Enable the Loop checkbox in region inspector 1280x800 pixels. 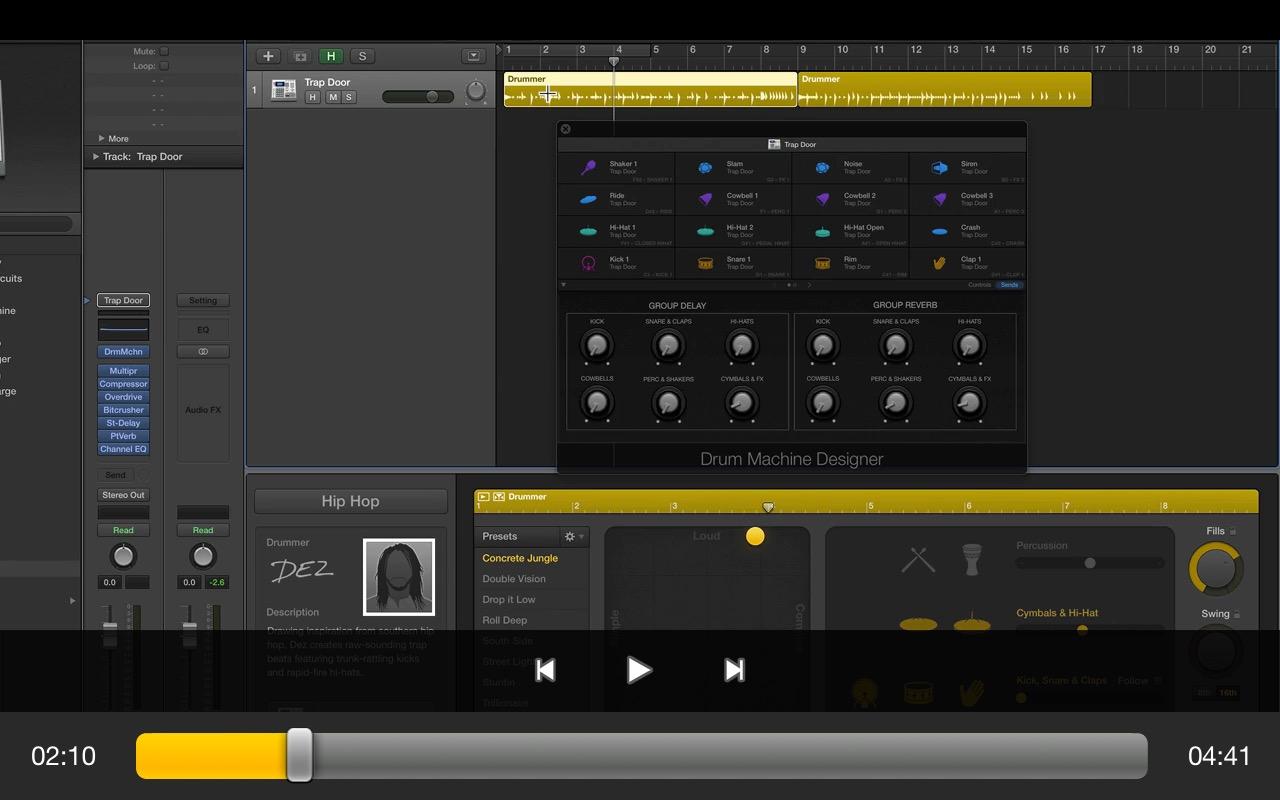[164, 66]
